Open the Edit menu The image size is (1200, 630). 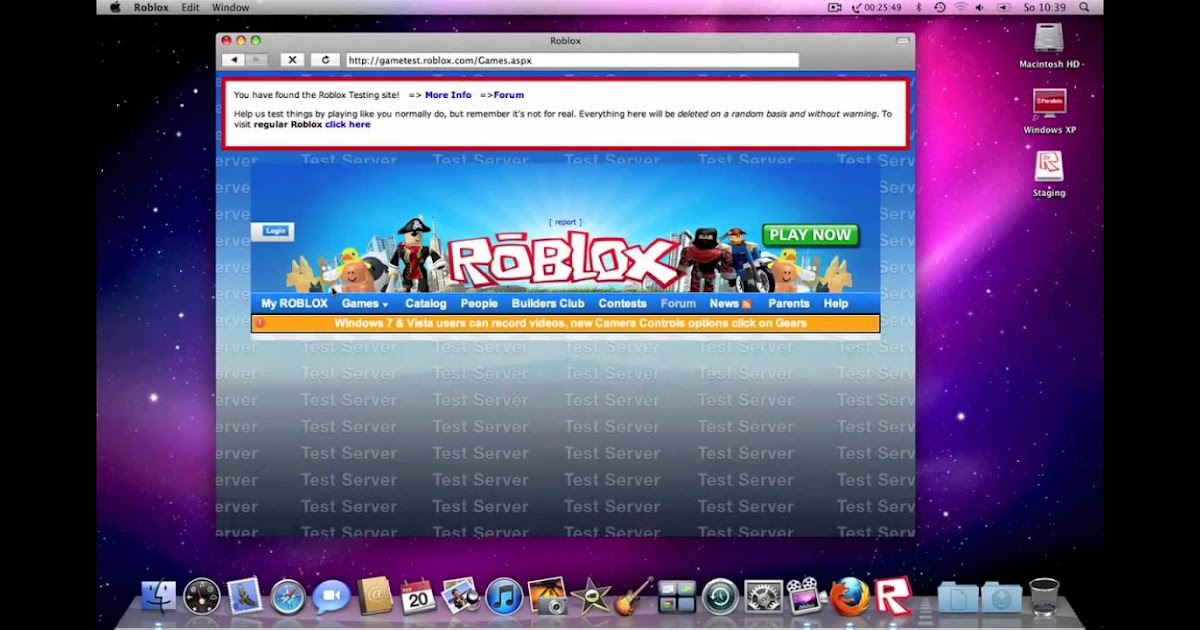[x=190, y=7]
